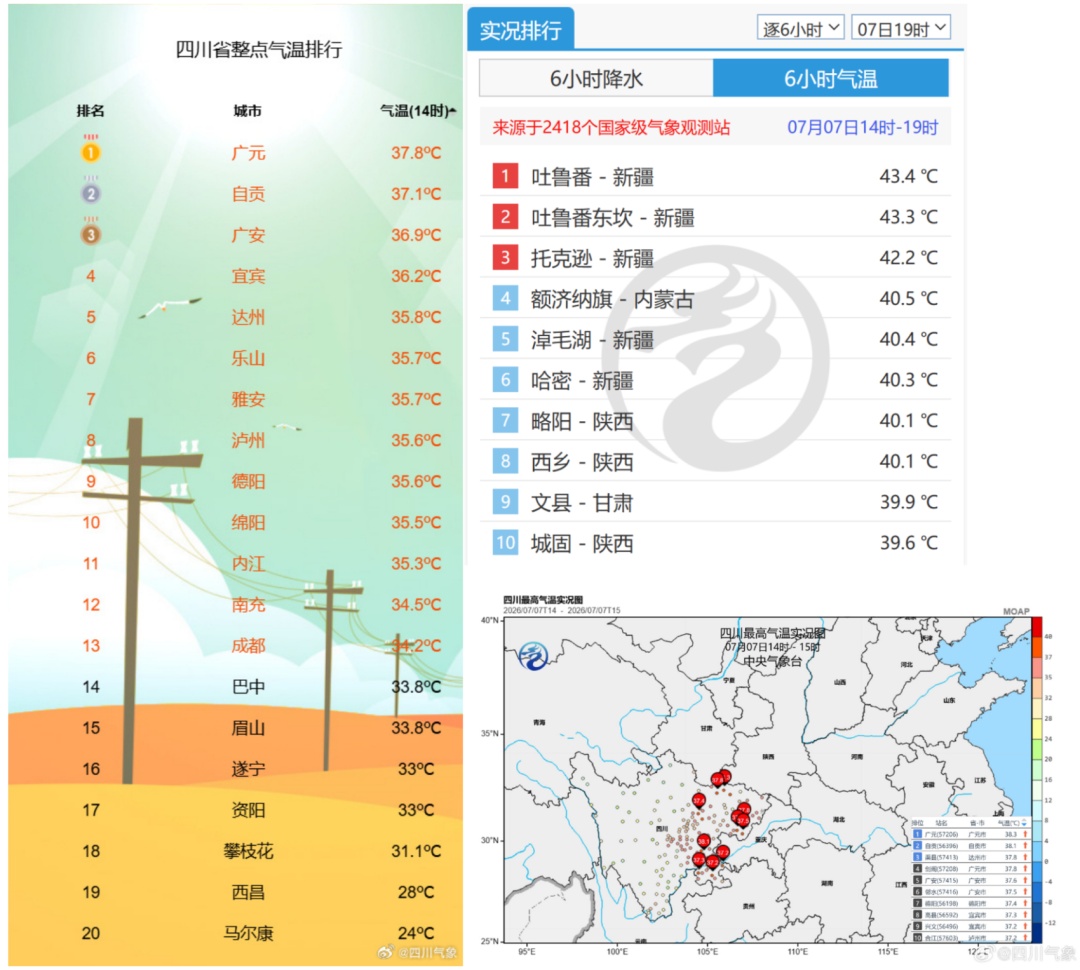Click the 邻水(57416) row in the map table

(x=970, y=892)
